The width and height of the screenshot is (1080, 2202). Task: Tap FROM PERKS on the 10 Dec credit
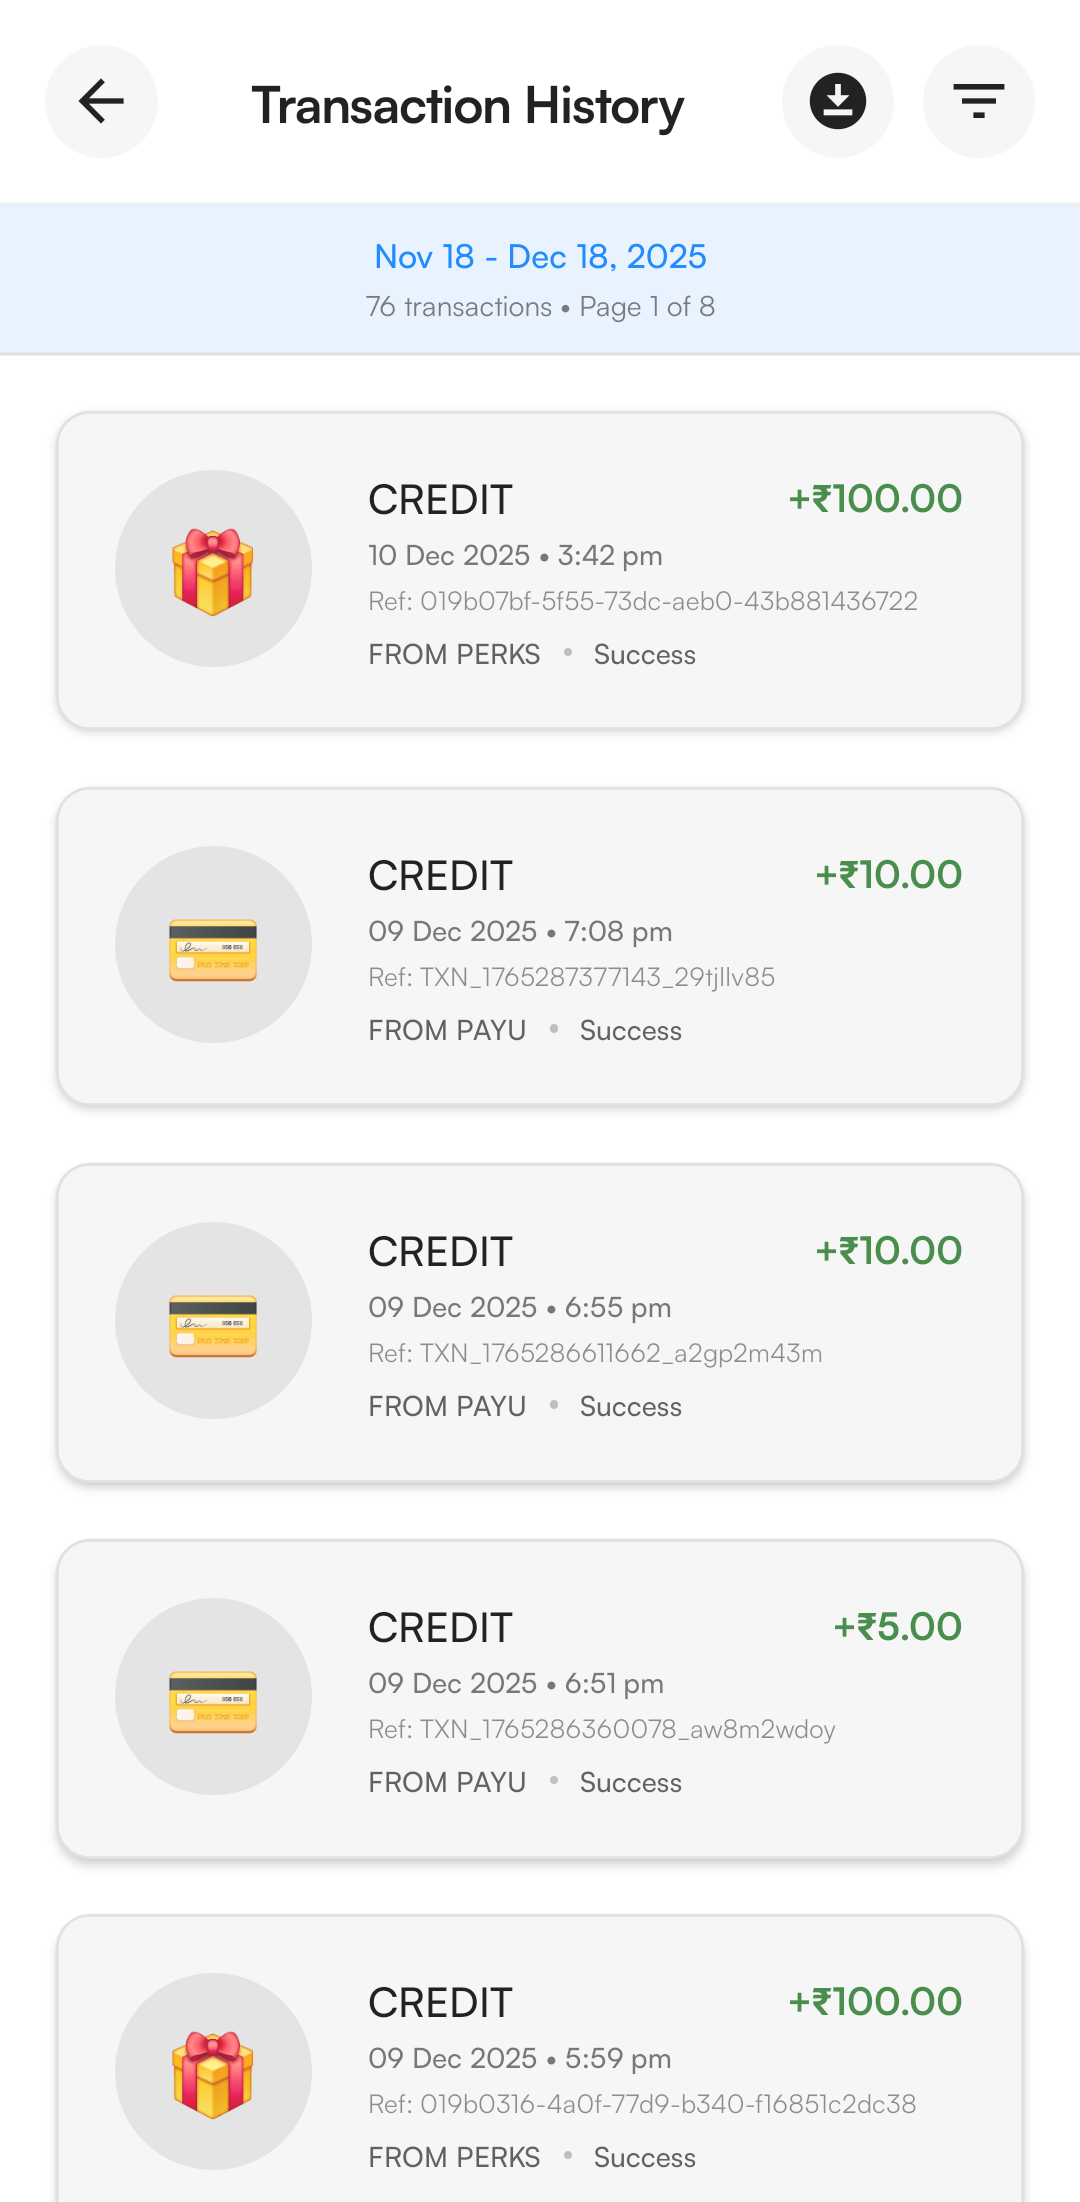pyautogui.click(x=454, y=655)
